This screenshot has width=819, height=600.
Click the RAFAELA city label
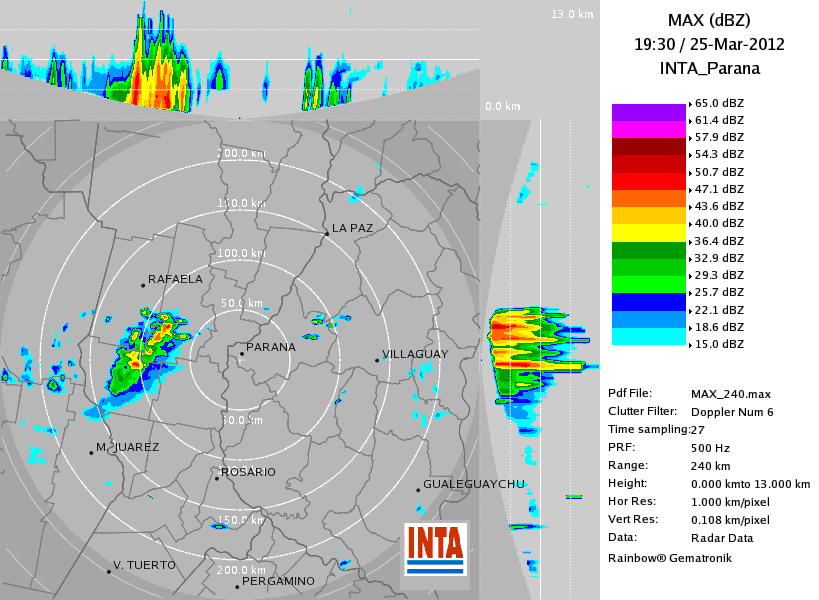pos(175,279)
